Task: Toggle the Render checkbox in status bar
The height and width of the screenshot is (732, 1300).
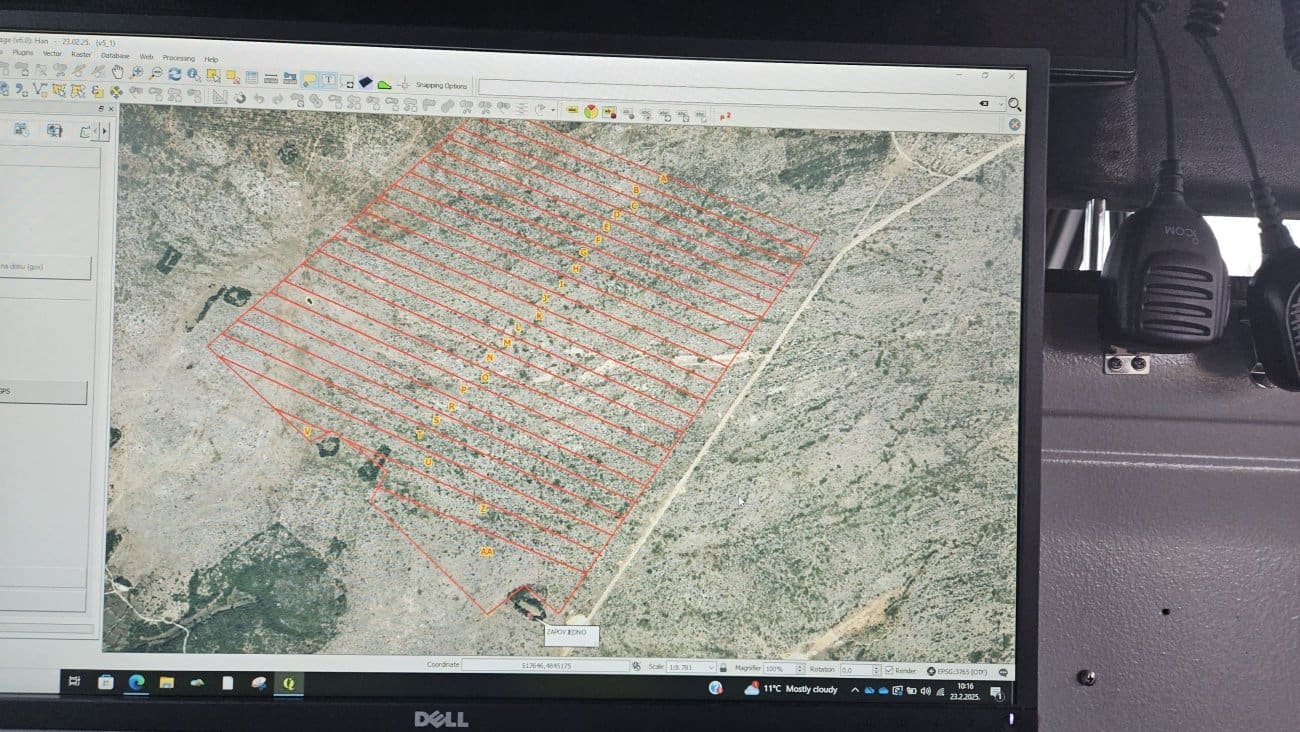Action: [889, 670]
